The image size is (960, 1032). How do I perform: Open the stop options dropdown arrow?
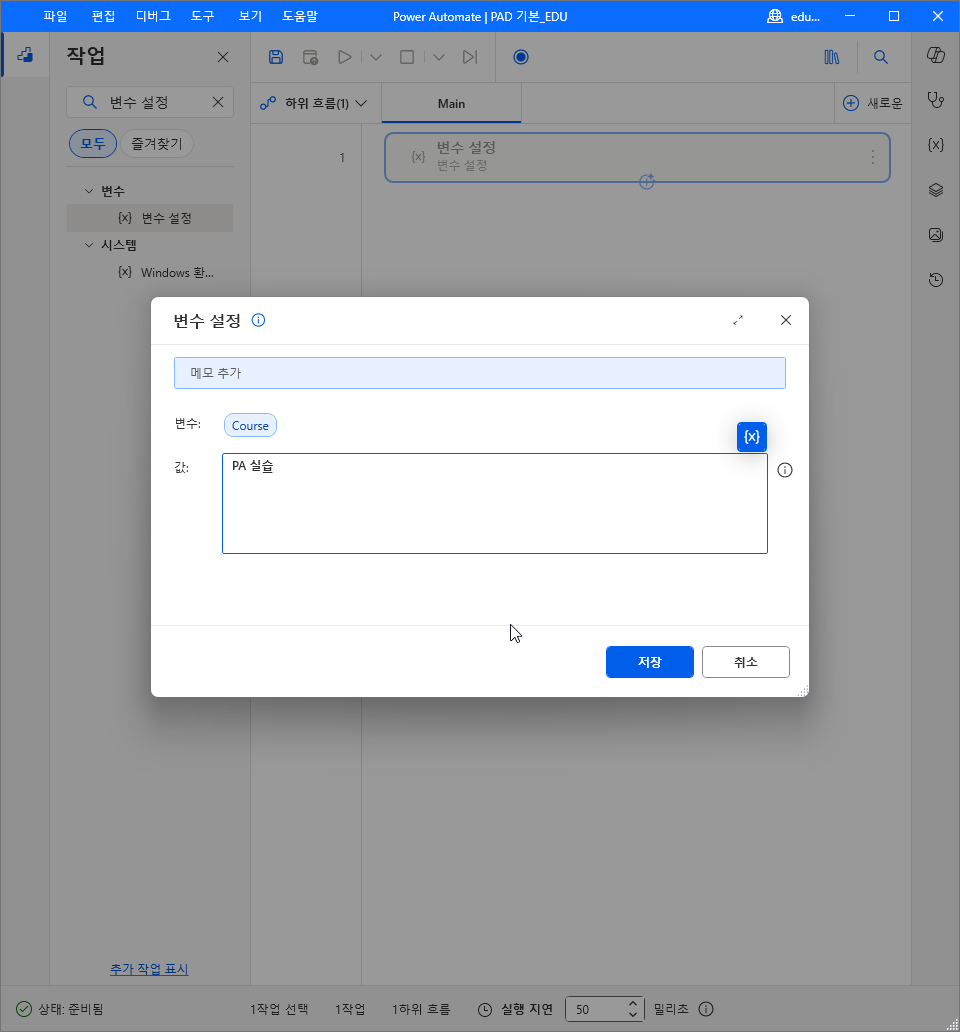(x=439, y=57)
